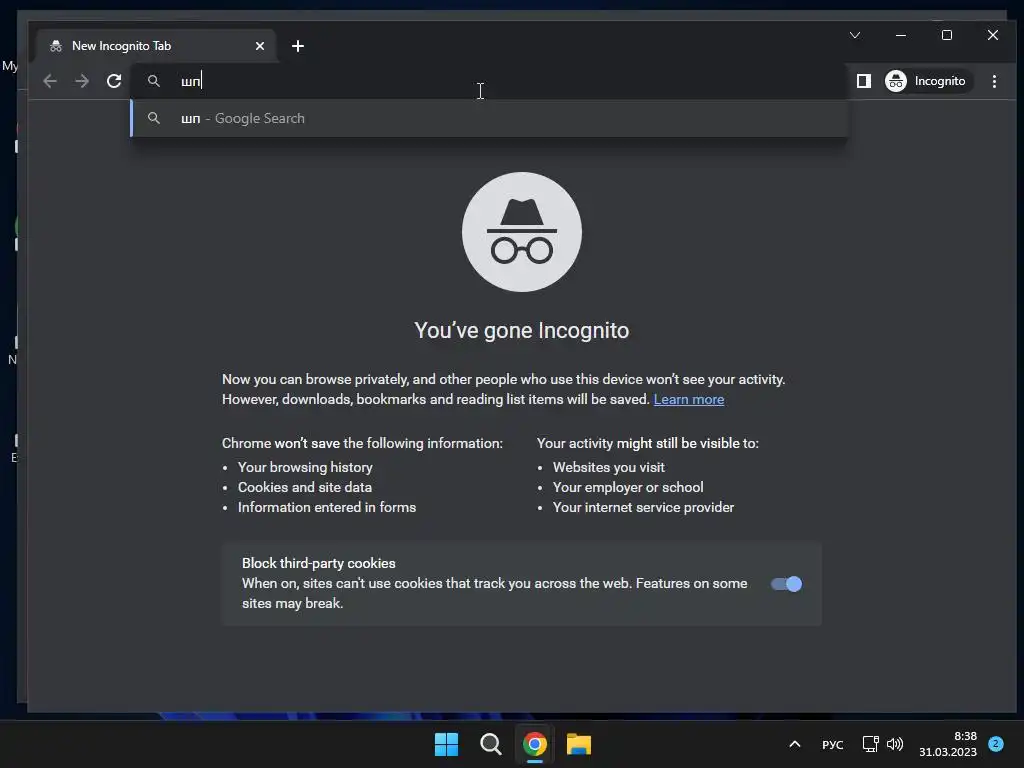Screen dimensions: 1024x768
Task: Open the side panel icon
Action: [863, 81]
